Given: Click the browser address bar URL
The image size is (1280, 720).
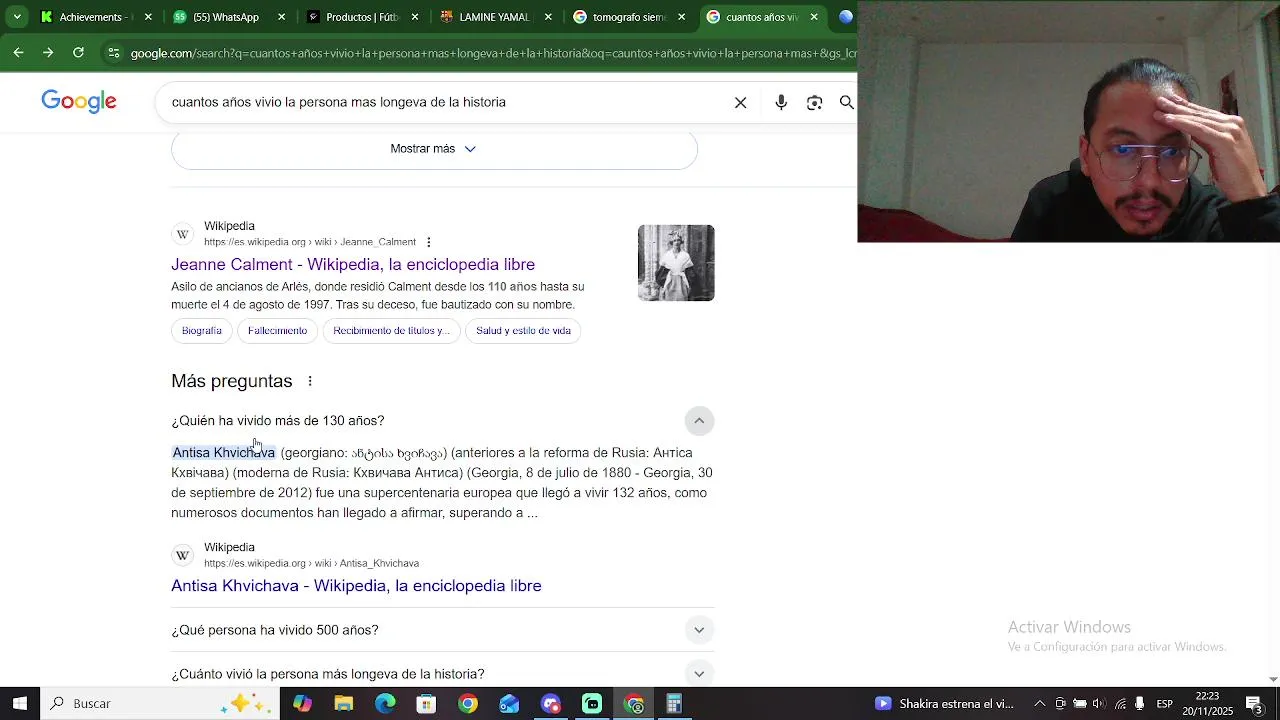Looking at the screenshot, I should tap(492, 53).
